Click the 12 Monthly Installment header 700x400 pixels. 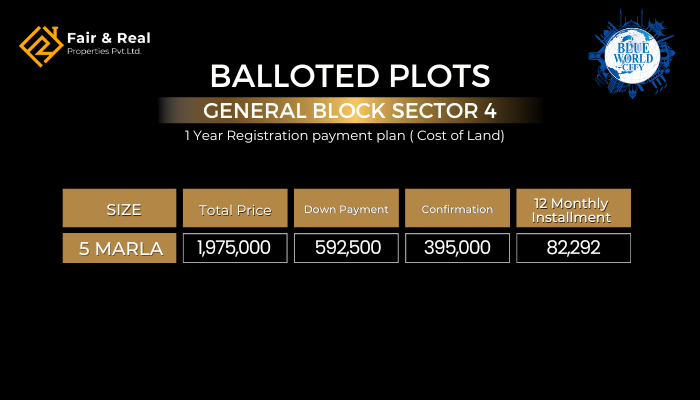pos(573,209)
